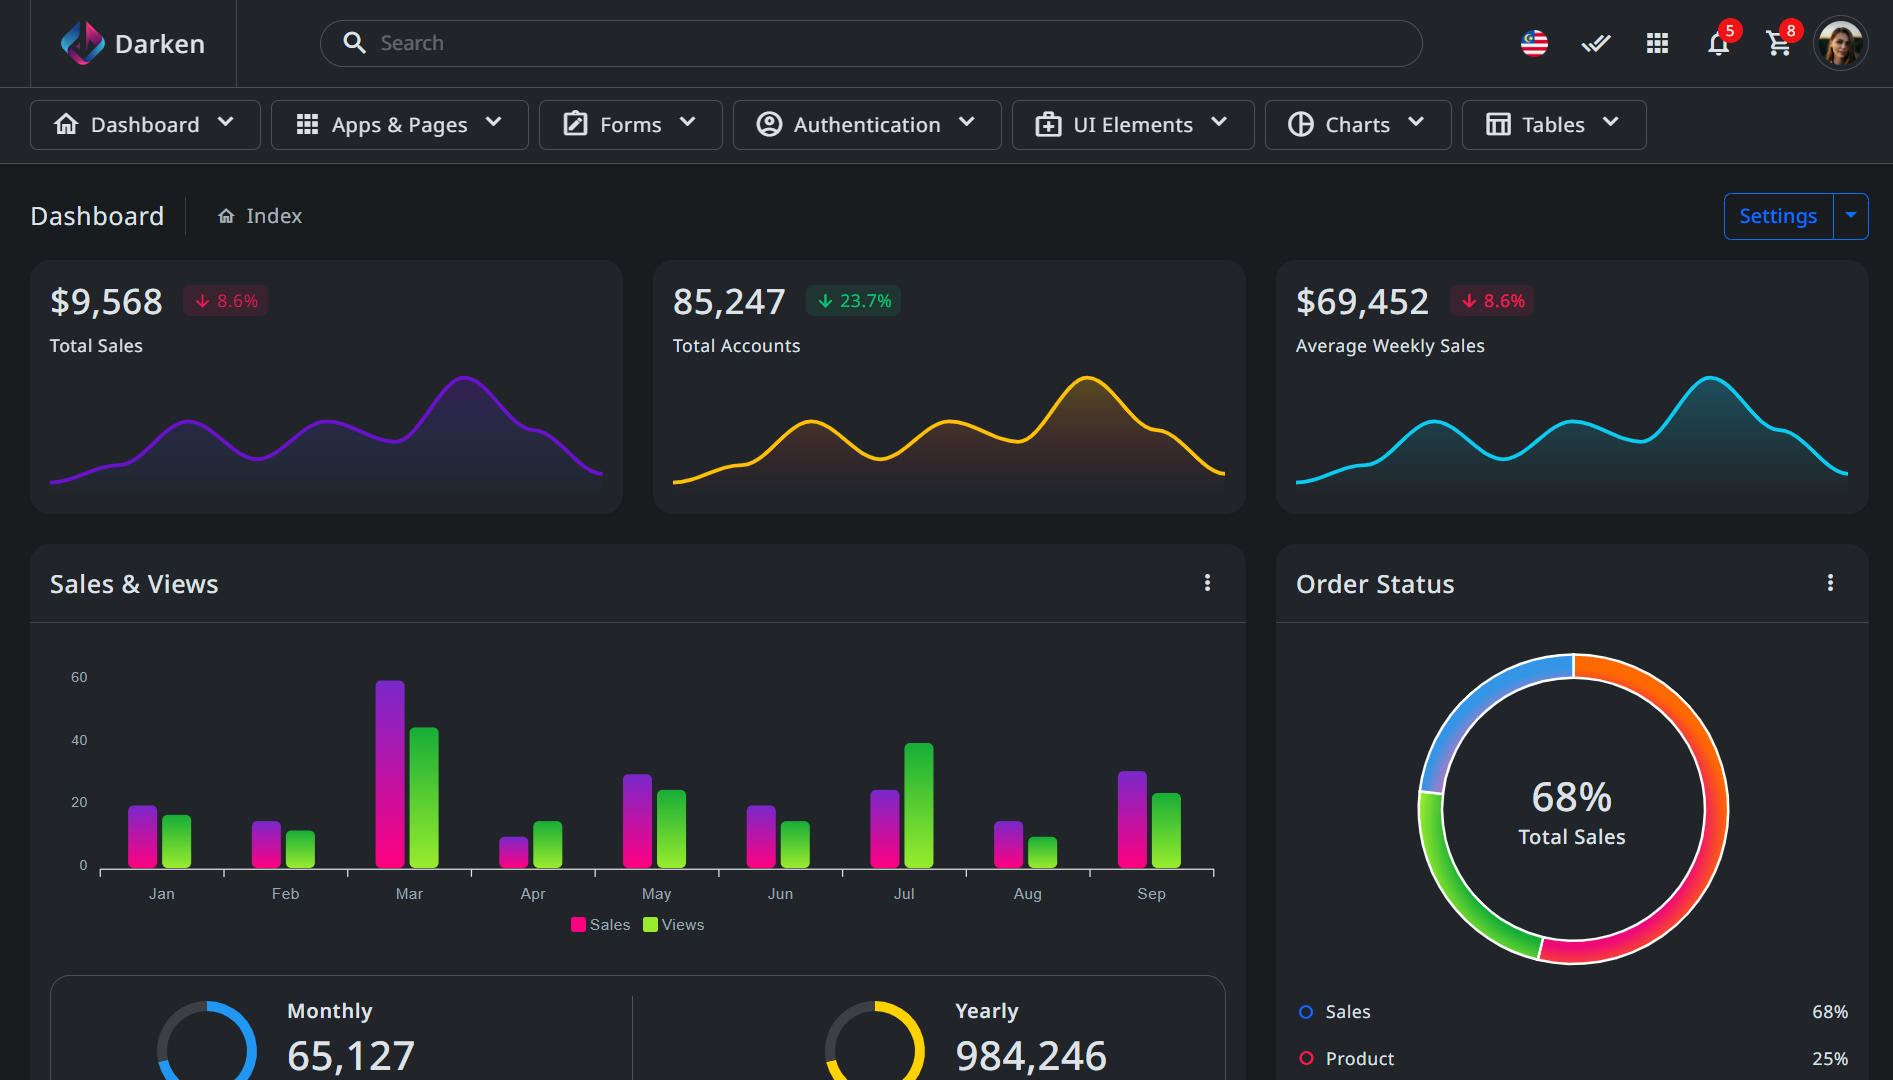The height and width of the screenshot is (1080, 1893).
Task: Expand the Apps & Pages menu
Action: click(399, 125)
